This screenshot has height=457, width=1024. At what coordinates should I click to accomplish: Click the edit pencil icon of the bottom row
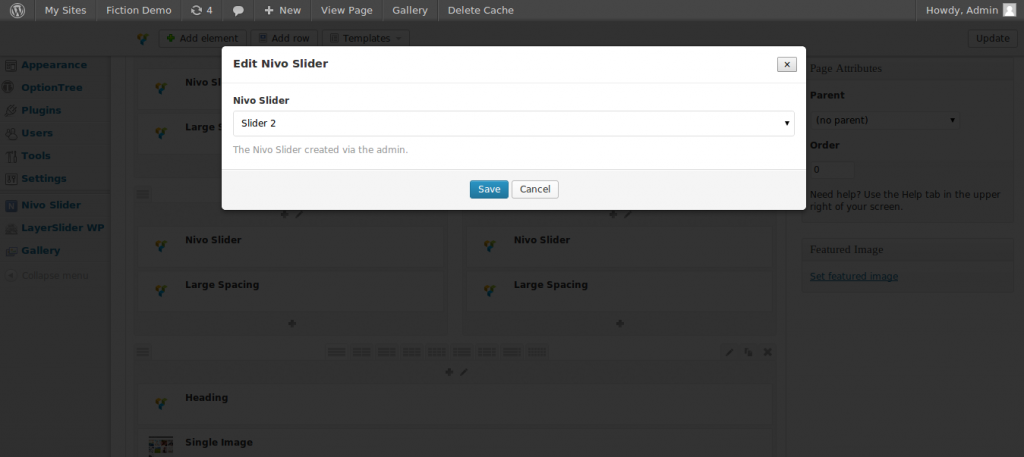pyautogui.click(x=729, y=352)
